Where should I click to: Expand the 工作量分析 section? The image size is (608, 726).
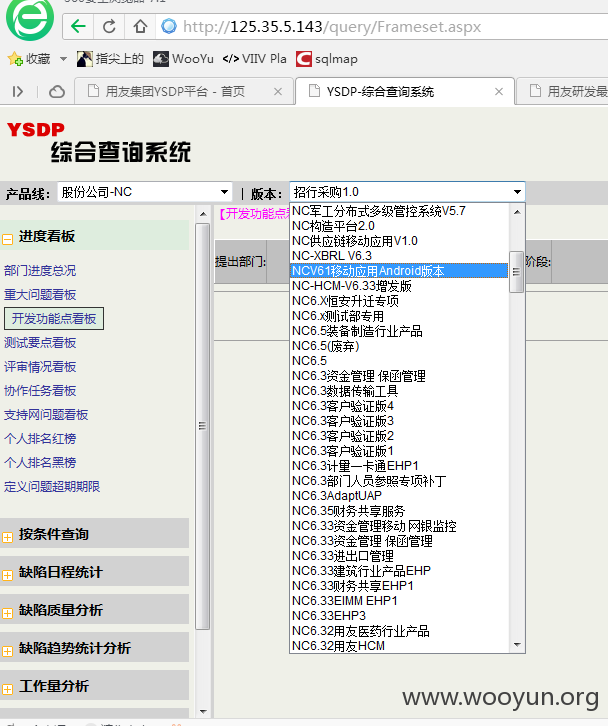pos(8,689)
